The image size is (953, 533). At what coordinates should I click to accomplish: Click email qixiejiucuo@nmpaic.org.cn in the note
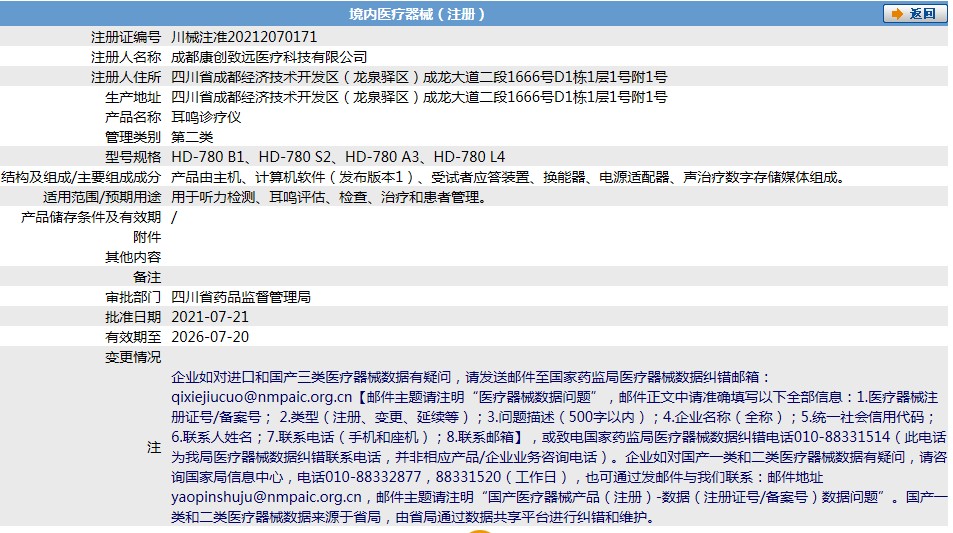(x=262, y=397)
